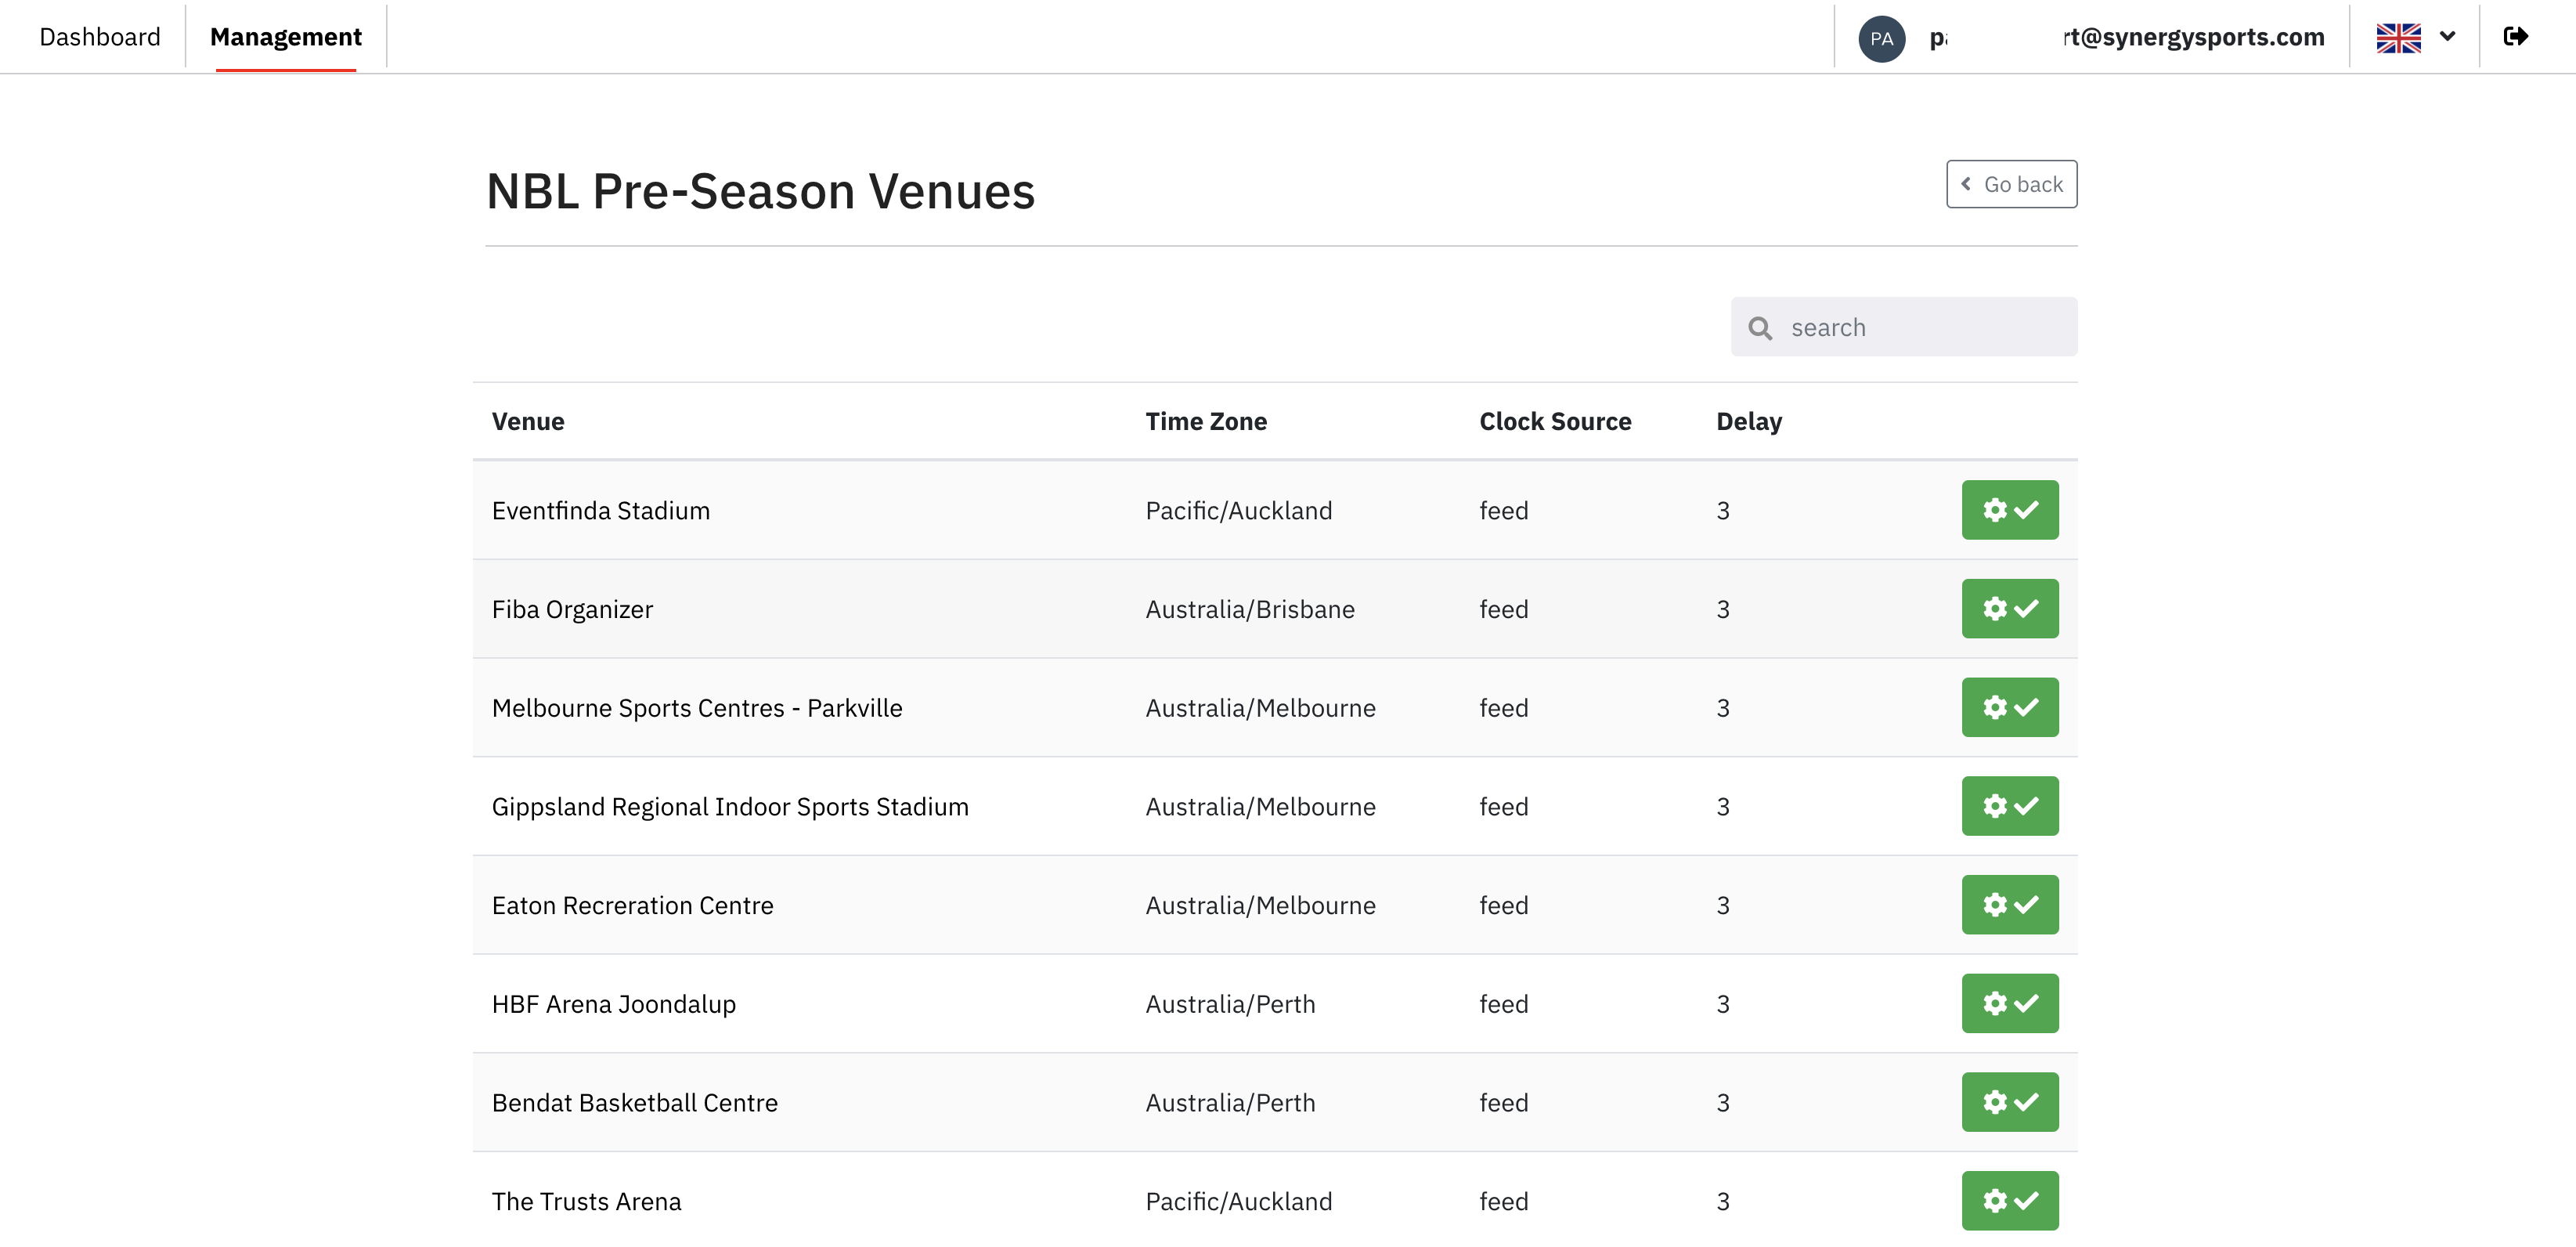
Task: Expand the language selector chevron
Action: point(2447,37)
